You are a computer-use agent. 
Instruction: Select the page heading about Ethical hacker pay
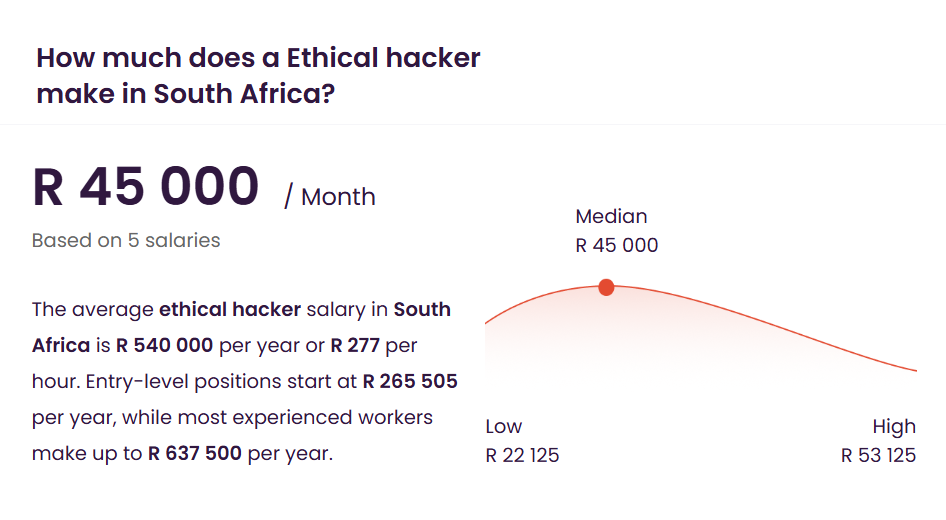click(258, 75)
